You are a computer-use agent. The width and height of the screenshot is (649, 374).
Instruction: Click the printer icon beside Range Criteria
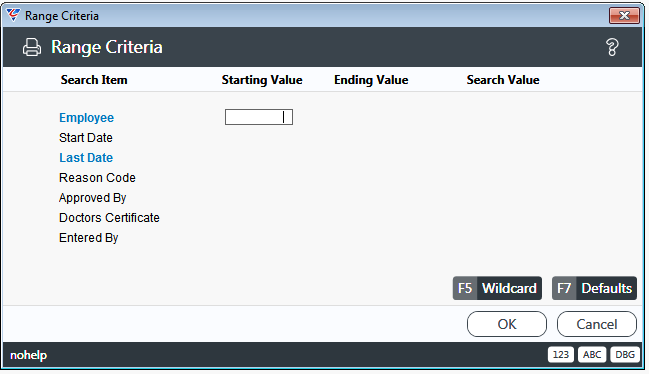(x=32, y=47)
